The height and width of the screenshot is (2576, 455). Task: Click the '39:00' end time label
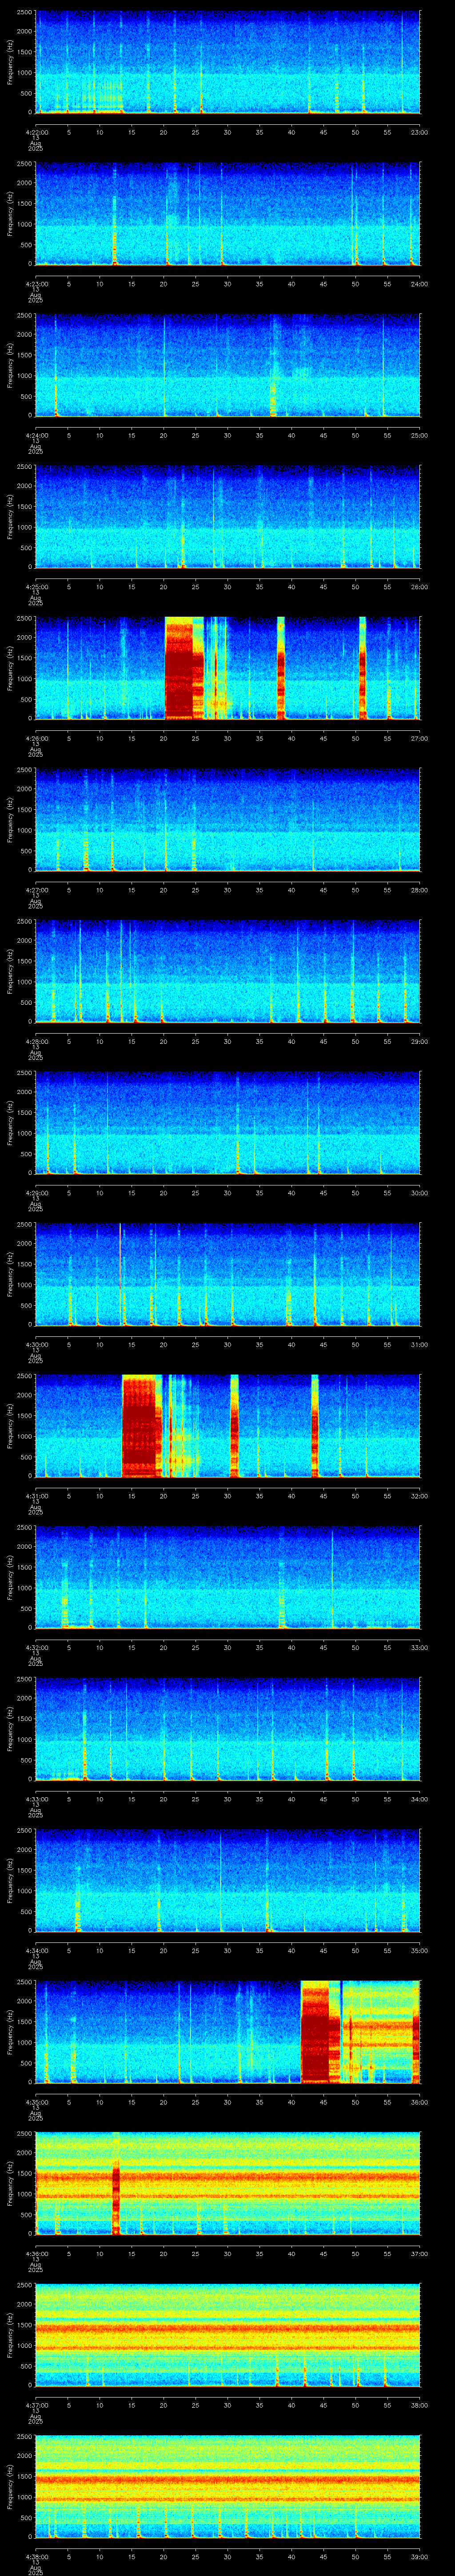point(420,2558)
